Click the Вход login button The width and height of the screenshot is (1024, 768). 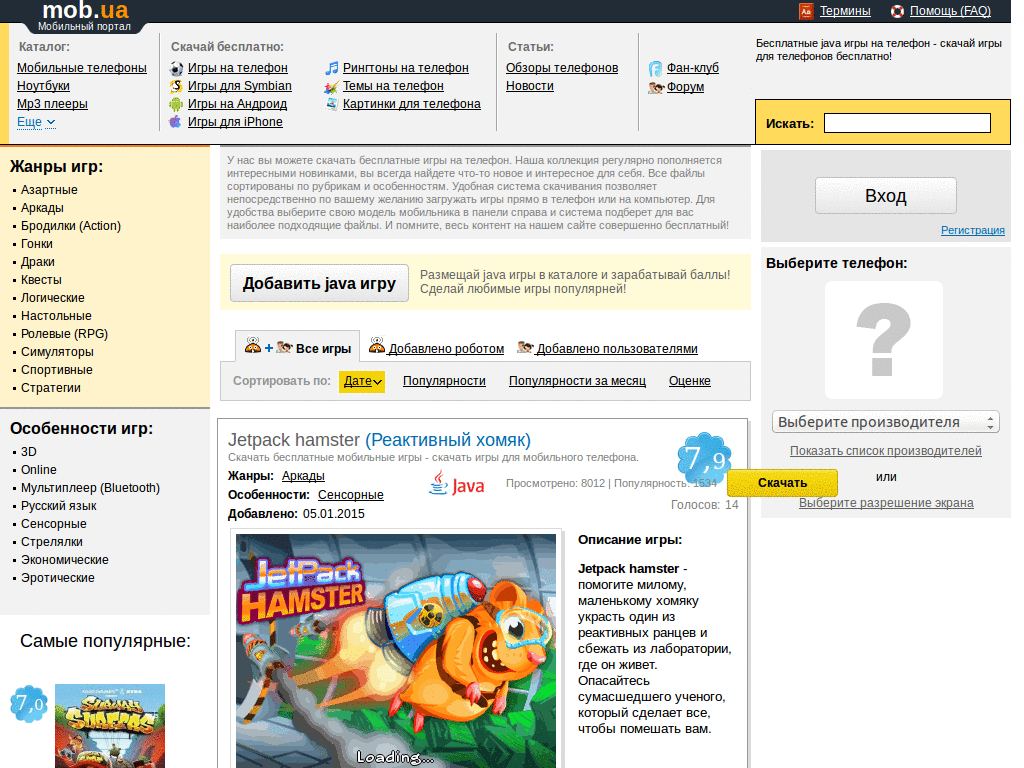(x=886, y=195)
